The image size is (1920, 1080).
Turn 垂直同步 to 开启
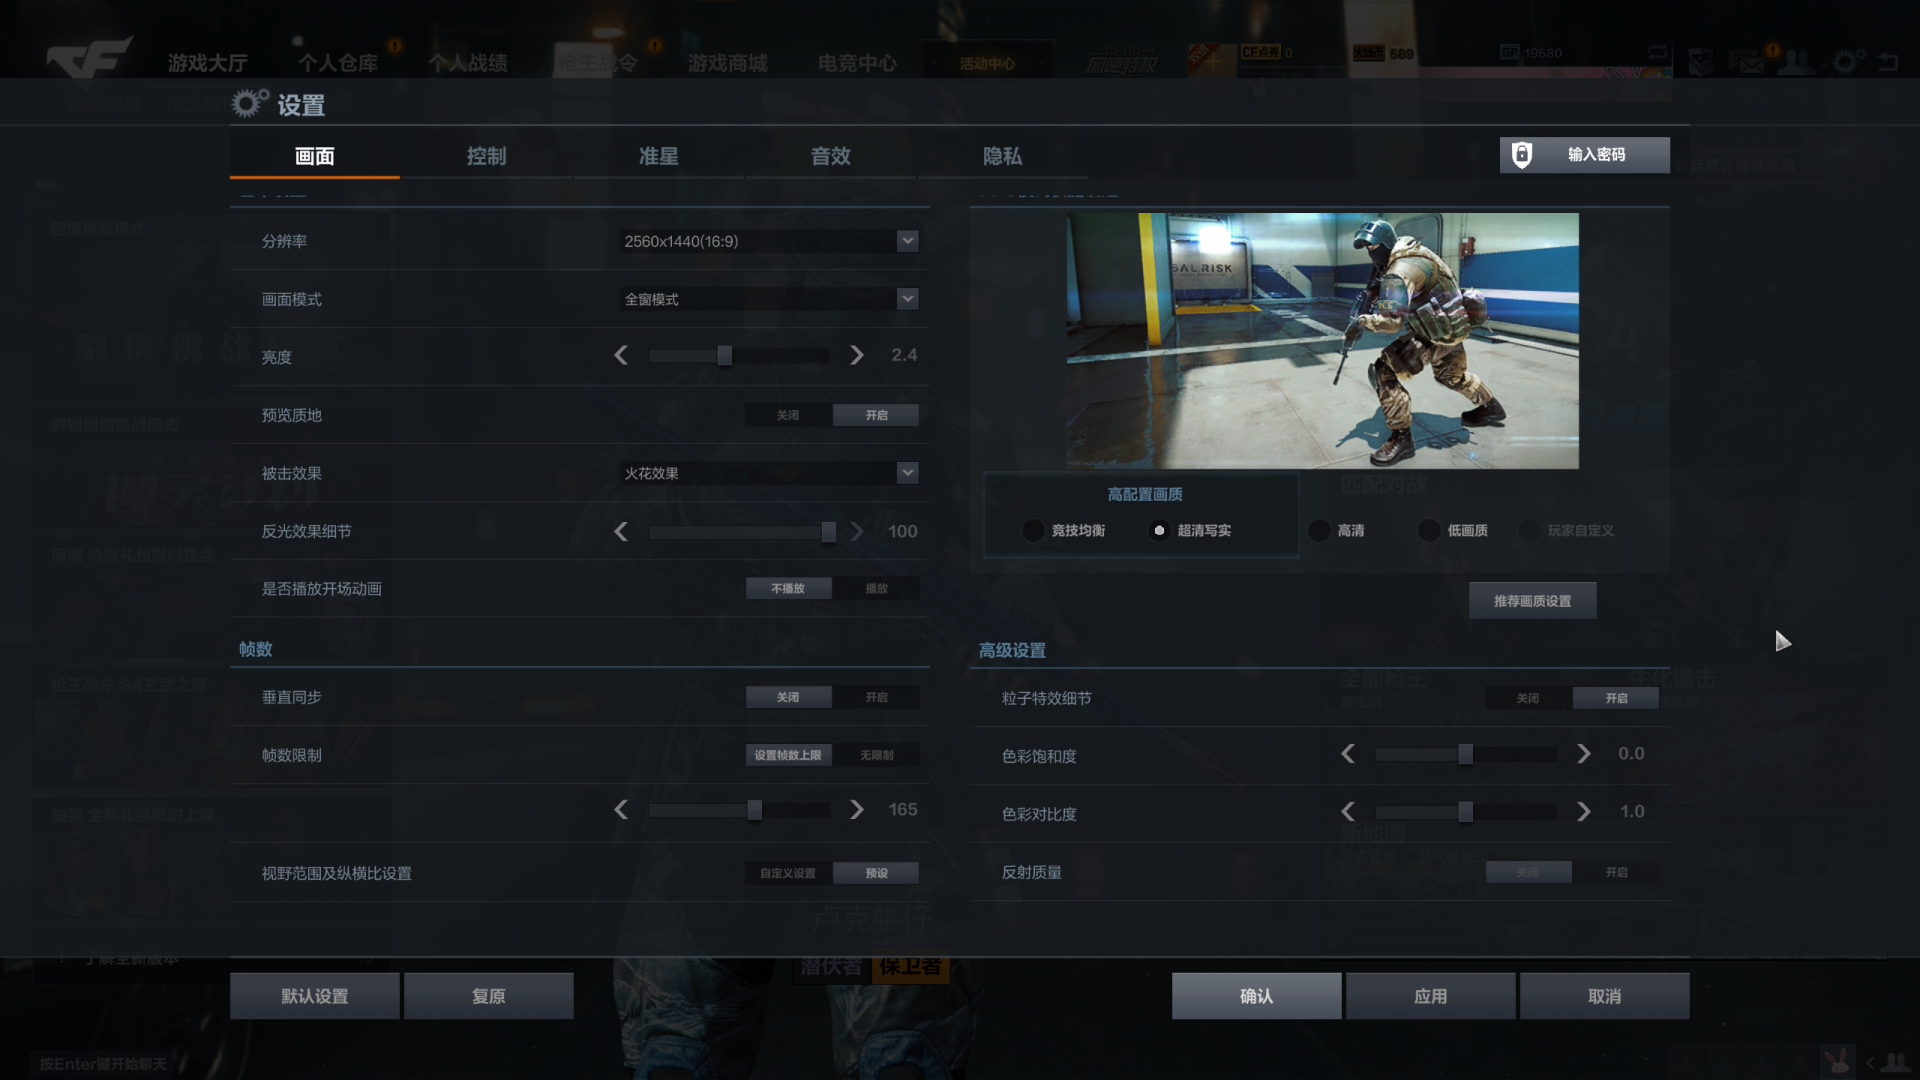tap(876, 697)
